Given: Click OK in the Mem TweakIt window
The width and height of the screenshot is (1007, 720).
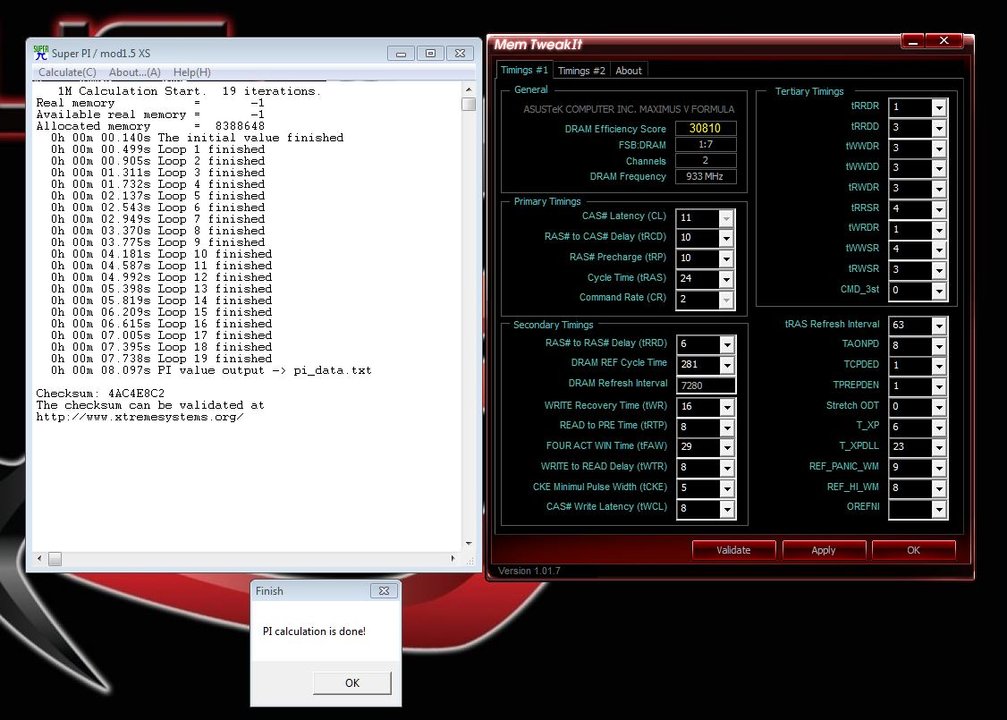Looking at the screenshot, I should (913, 550).
